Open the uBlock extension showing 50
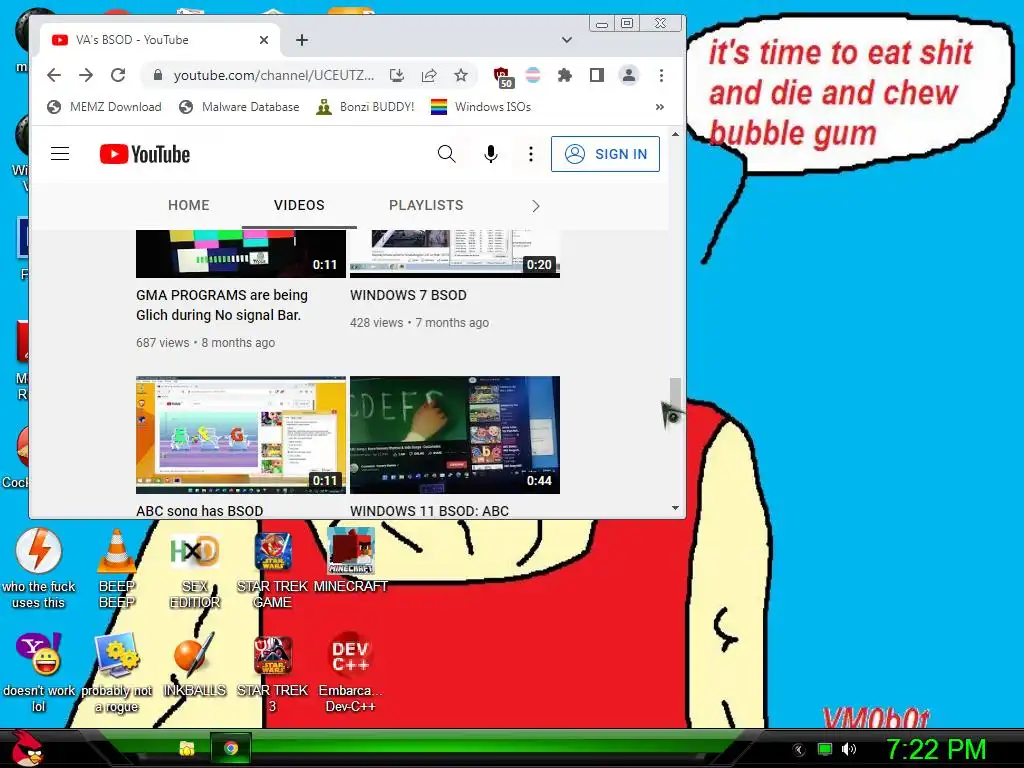Viewport: 1024px width, 768px height. click(x=503, y=77)
